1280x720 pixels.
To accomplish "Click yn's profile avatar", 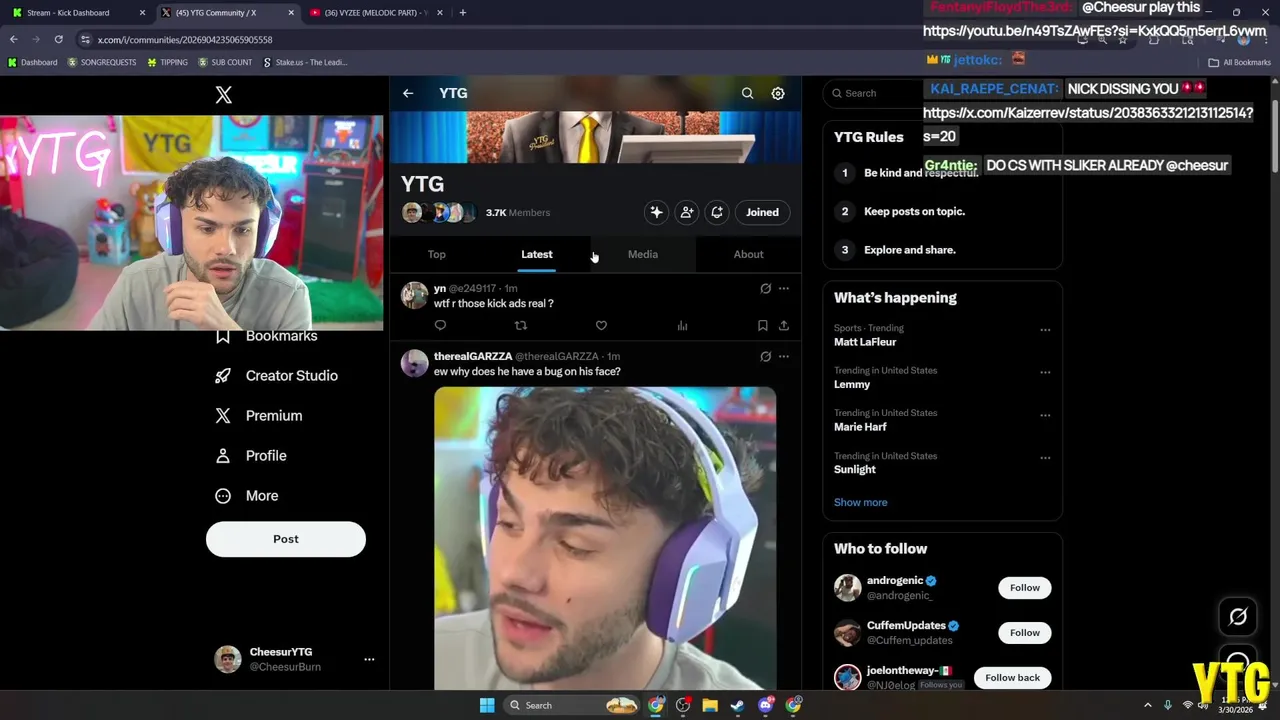I will coord(414,295).
